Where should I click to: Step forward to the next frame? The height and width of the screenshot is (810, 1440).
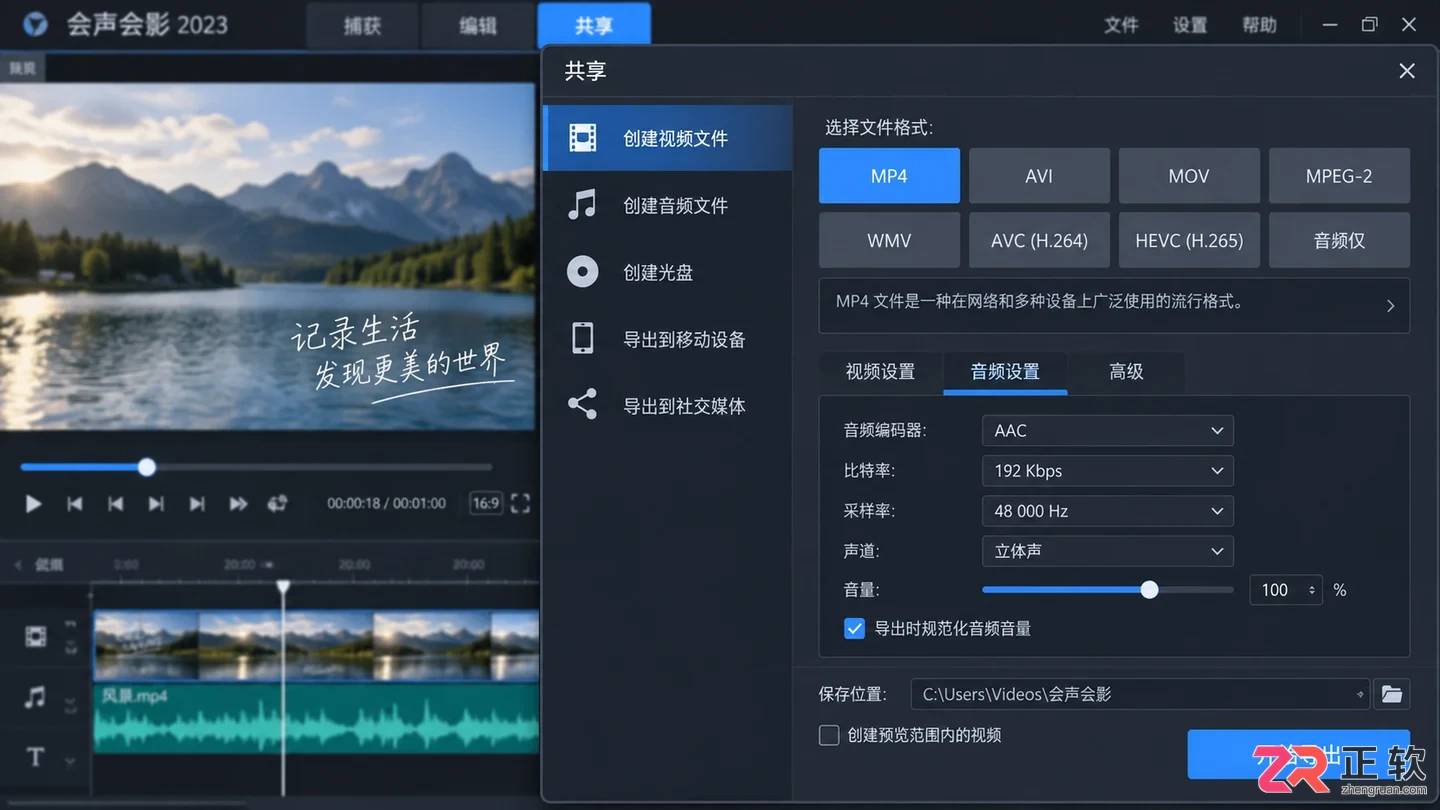coord(156,504)
